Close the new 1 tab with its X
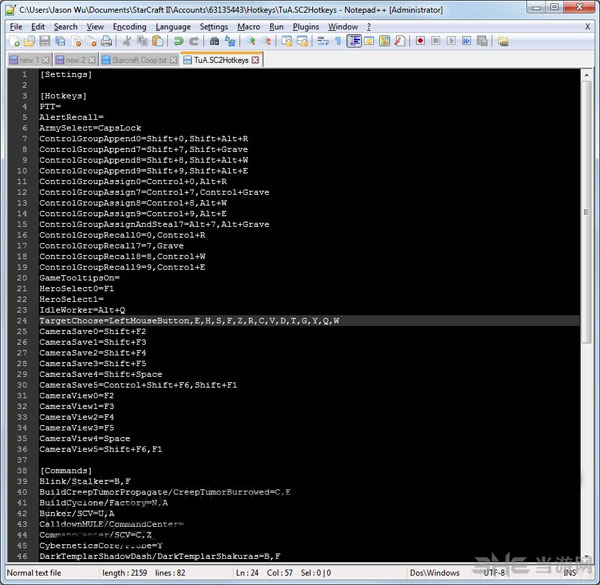 (x=46, y=60)
